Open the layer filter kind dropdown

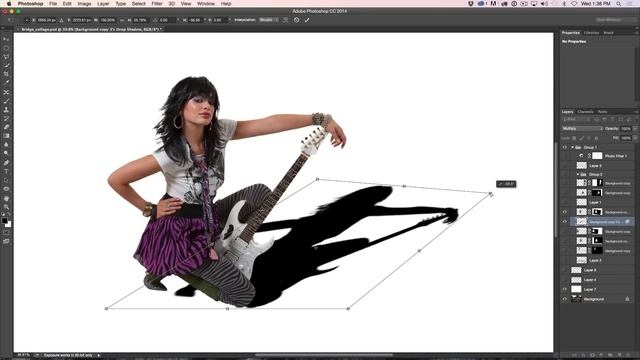575,120
